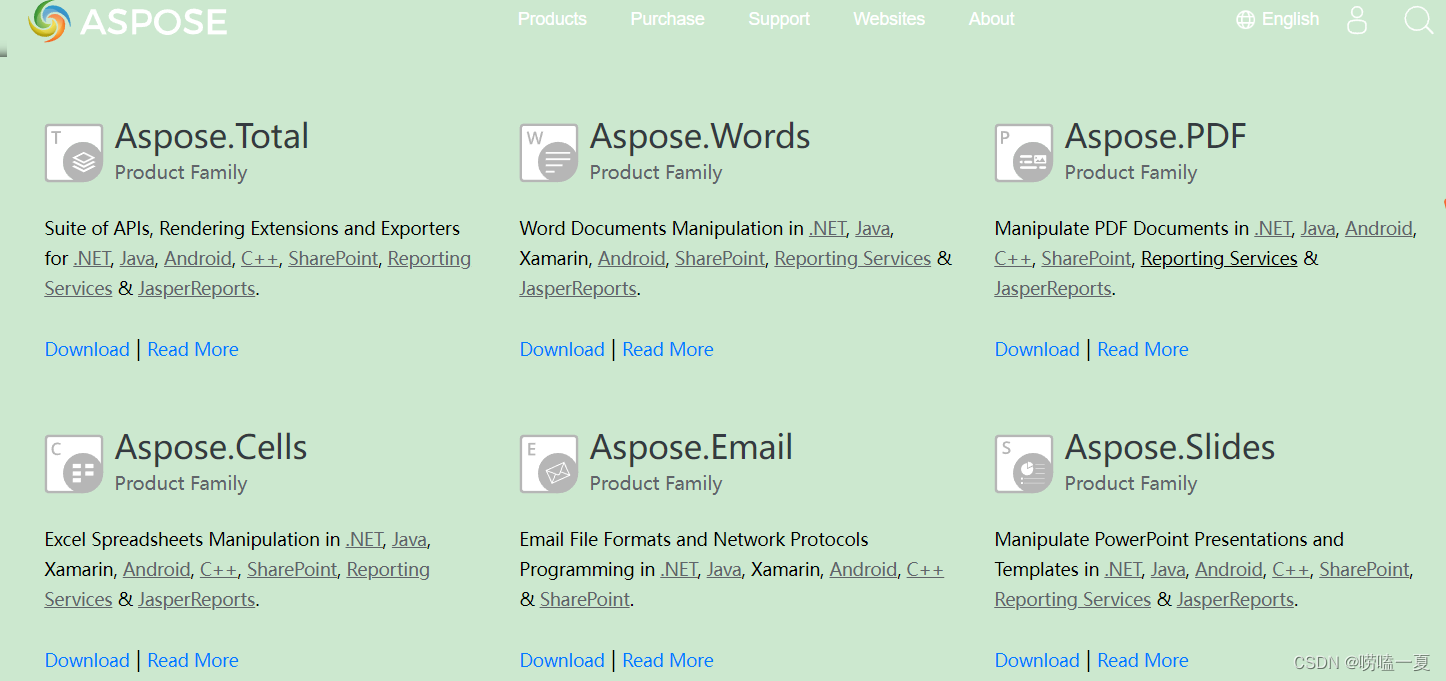Follow the SharePoint link under Aspose.Email
The width and height of the screenshot is (1446, 681).
585,599
